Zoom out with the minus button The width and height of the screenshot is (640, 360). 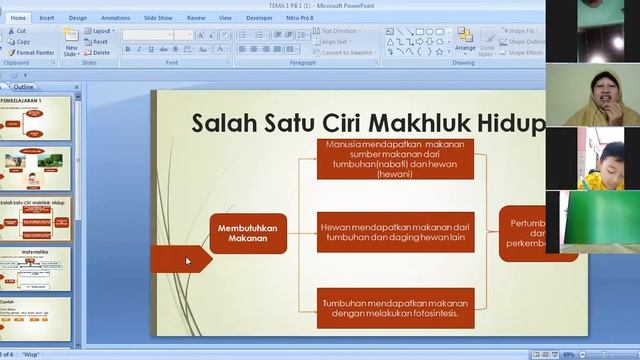(x=583, y=355)
